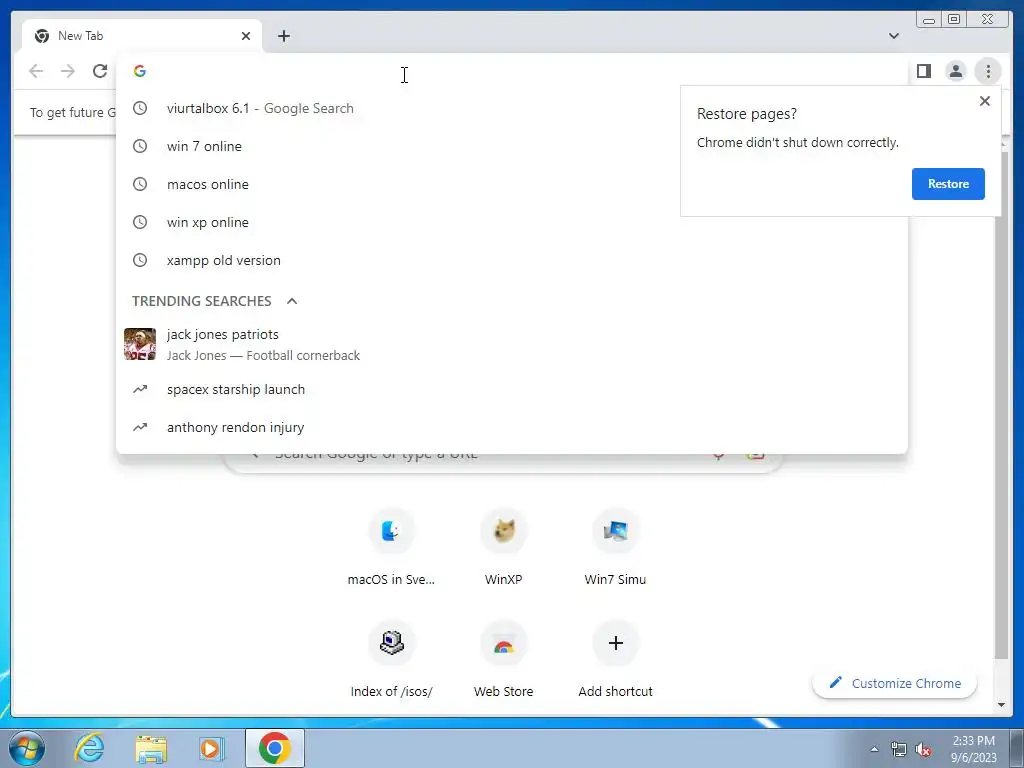Screen dimensions: 1024x768
Task: Click the Chrome taskbar icon
Action: 274,748
